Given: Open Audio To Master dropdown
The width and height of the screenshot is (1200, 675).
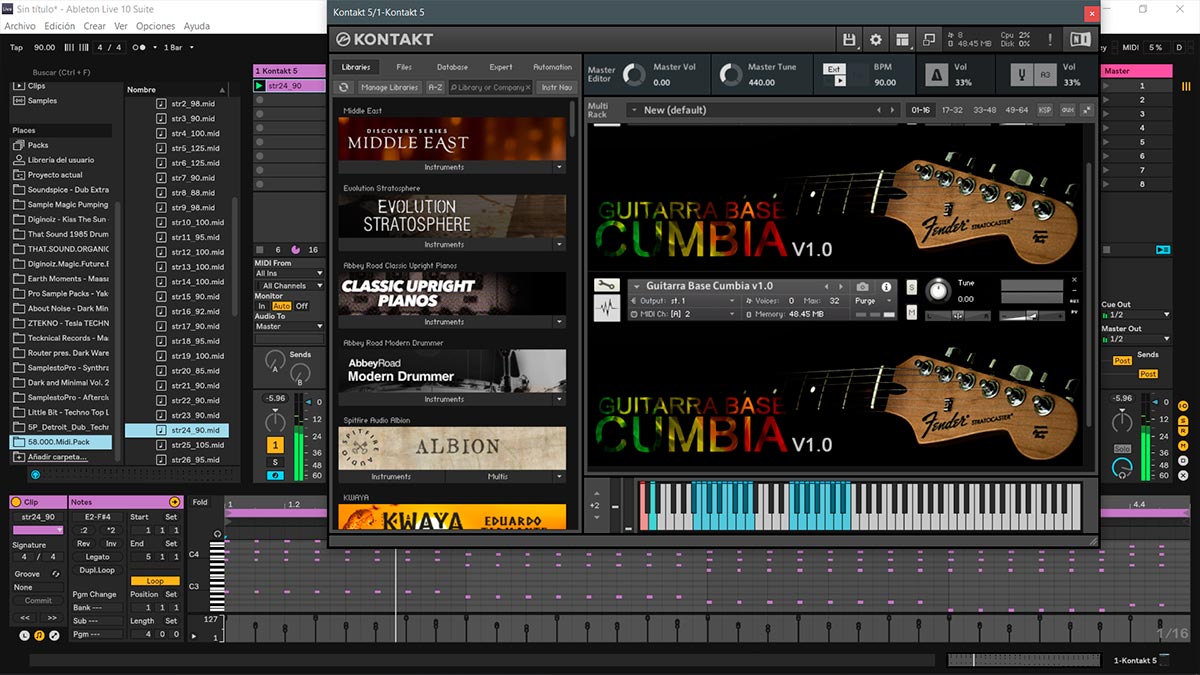Looking at the screenshot, I should click(289, 326).
